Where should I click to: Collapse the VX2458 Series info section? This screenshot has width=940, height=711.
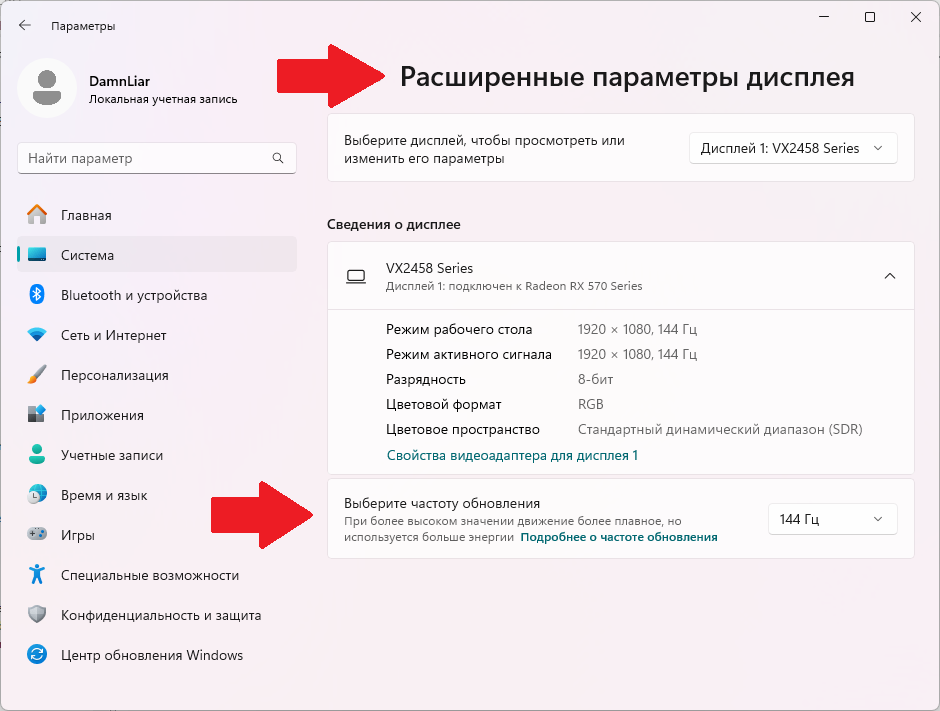pyautogui.click(x=889, y=276)
